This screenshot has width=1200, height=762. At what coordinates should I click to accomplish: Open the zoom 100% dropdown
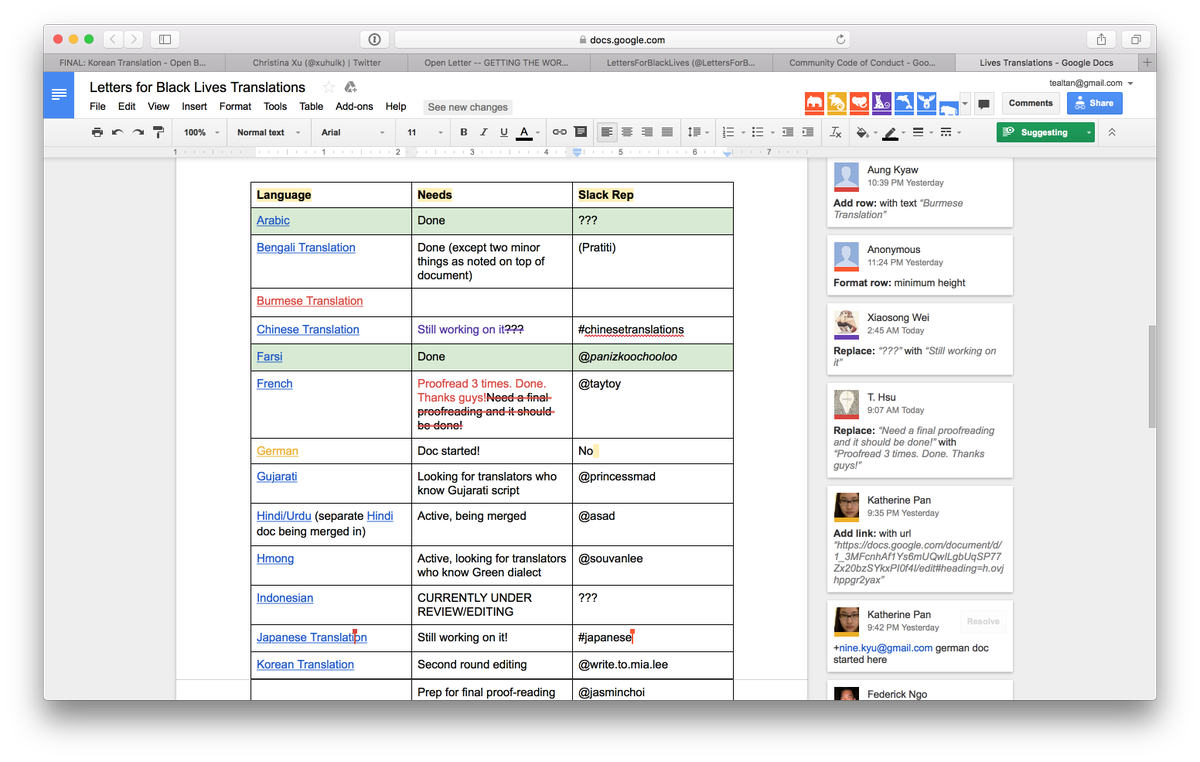tap(201, 132)
